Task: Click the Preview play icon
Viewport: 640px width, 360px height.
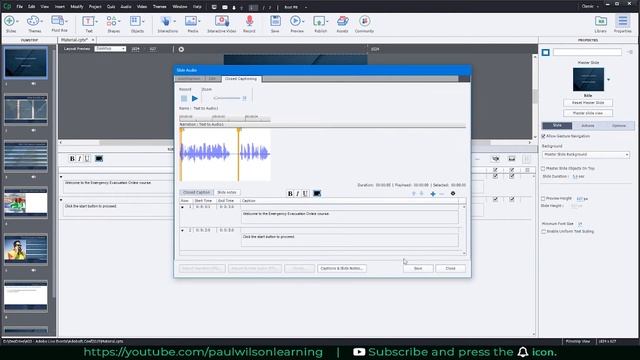Action: click(x=295, y=21)
